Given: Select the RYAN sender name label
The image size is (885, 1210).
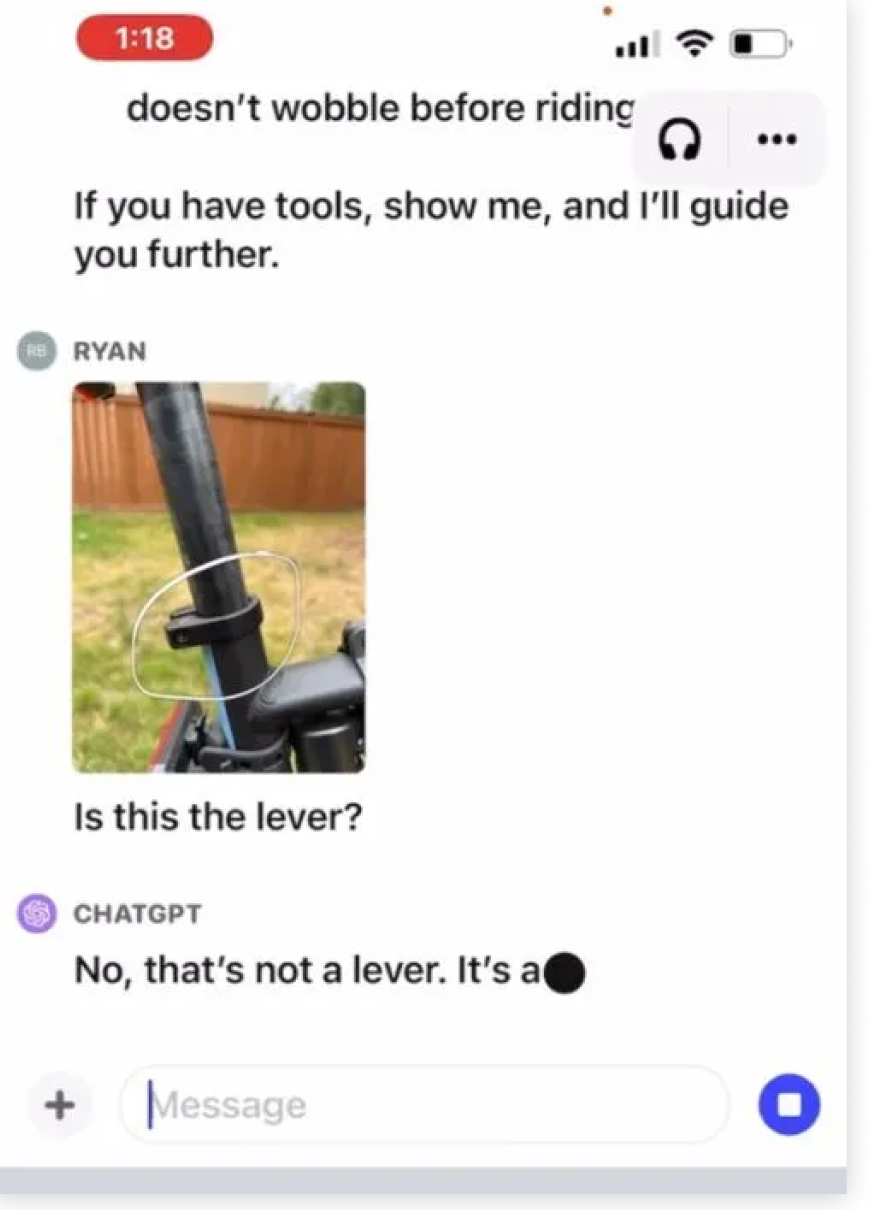Looking at the screenshot, I should (109, 351).
